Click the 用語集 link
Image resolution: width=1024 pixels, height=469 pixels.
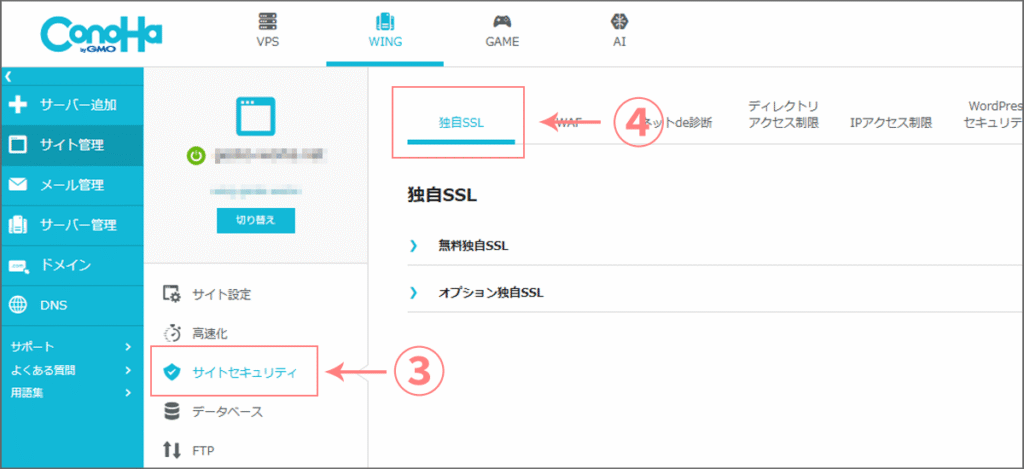click(27, 393)
